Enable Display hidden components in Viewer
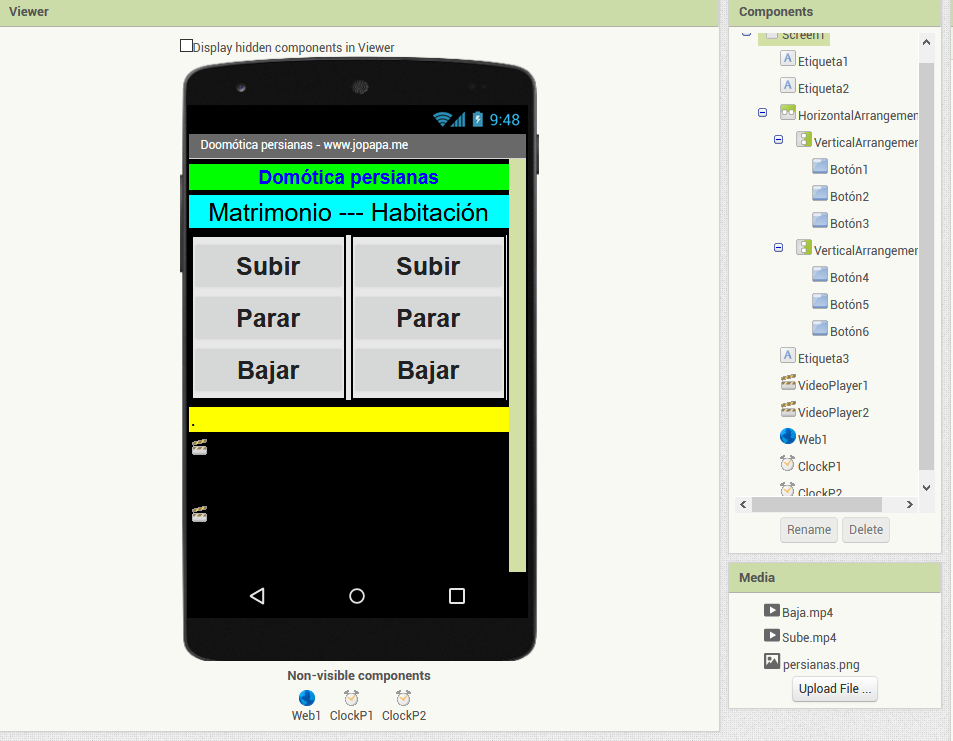This screenshot has width=953, height=741. click(x=186, y=46)
